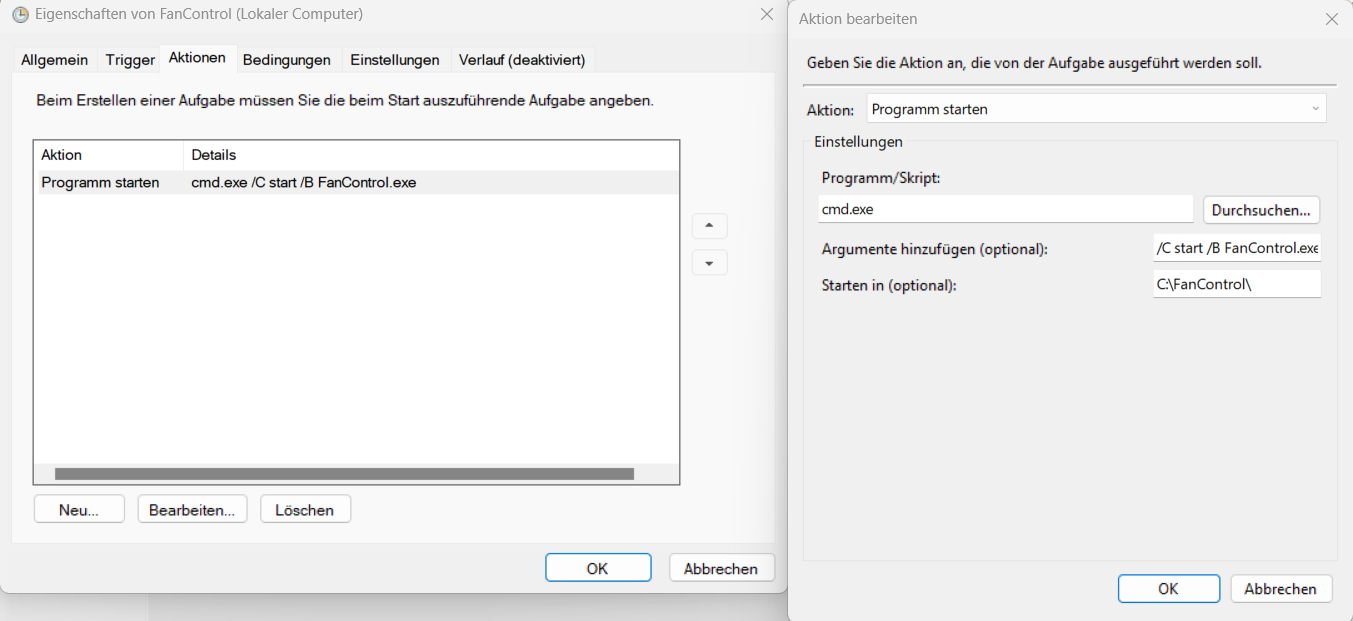This screenshot has width=1353, height=621.
Task: Cancel the Aktion bearbeiten dialog
Action: pos(1281,588)
